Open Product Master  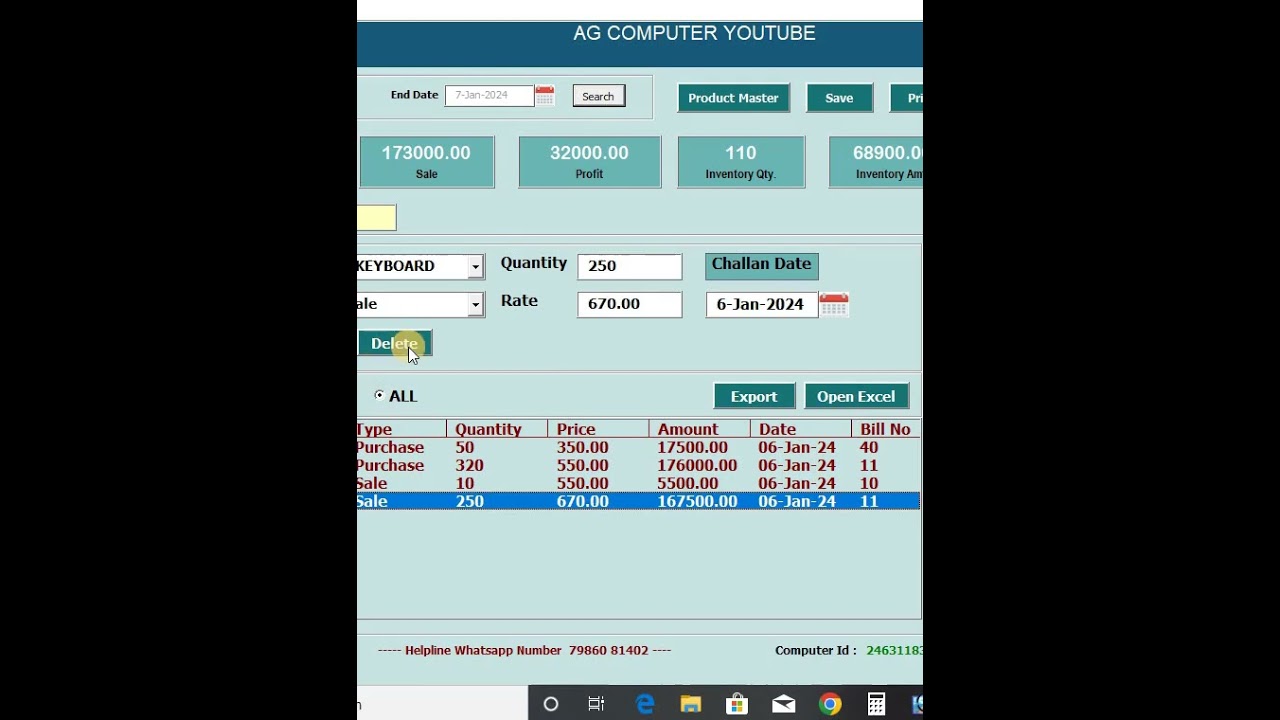(733, 98)
